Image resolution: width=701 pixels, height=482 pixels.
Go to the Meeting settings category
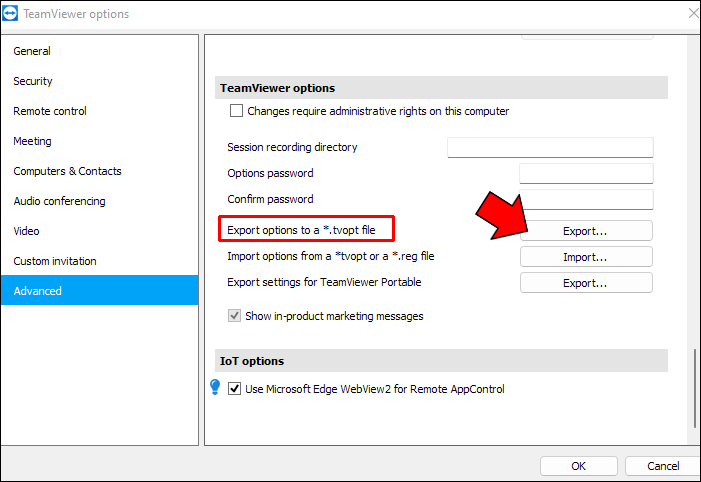pyautogui.click(x=32, y=141)
